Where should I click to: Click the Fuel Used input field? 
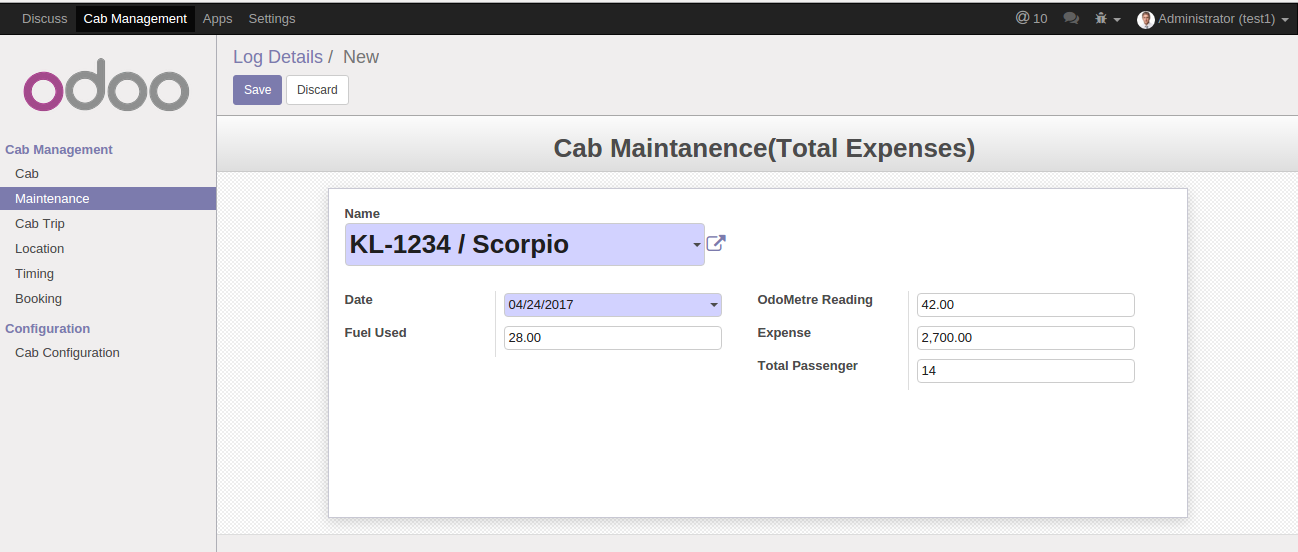pos(612,338)
